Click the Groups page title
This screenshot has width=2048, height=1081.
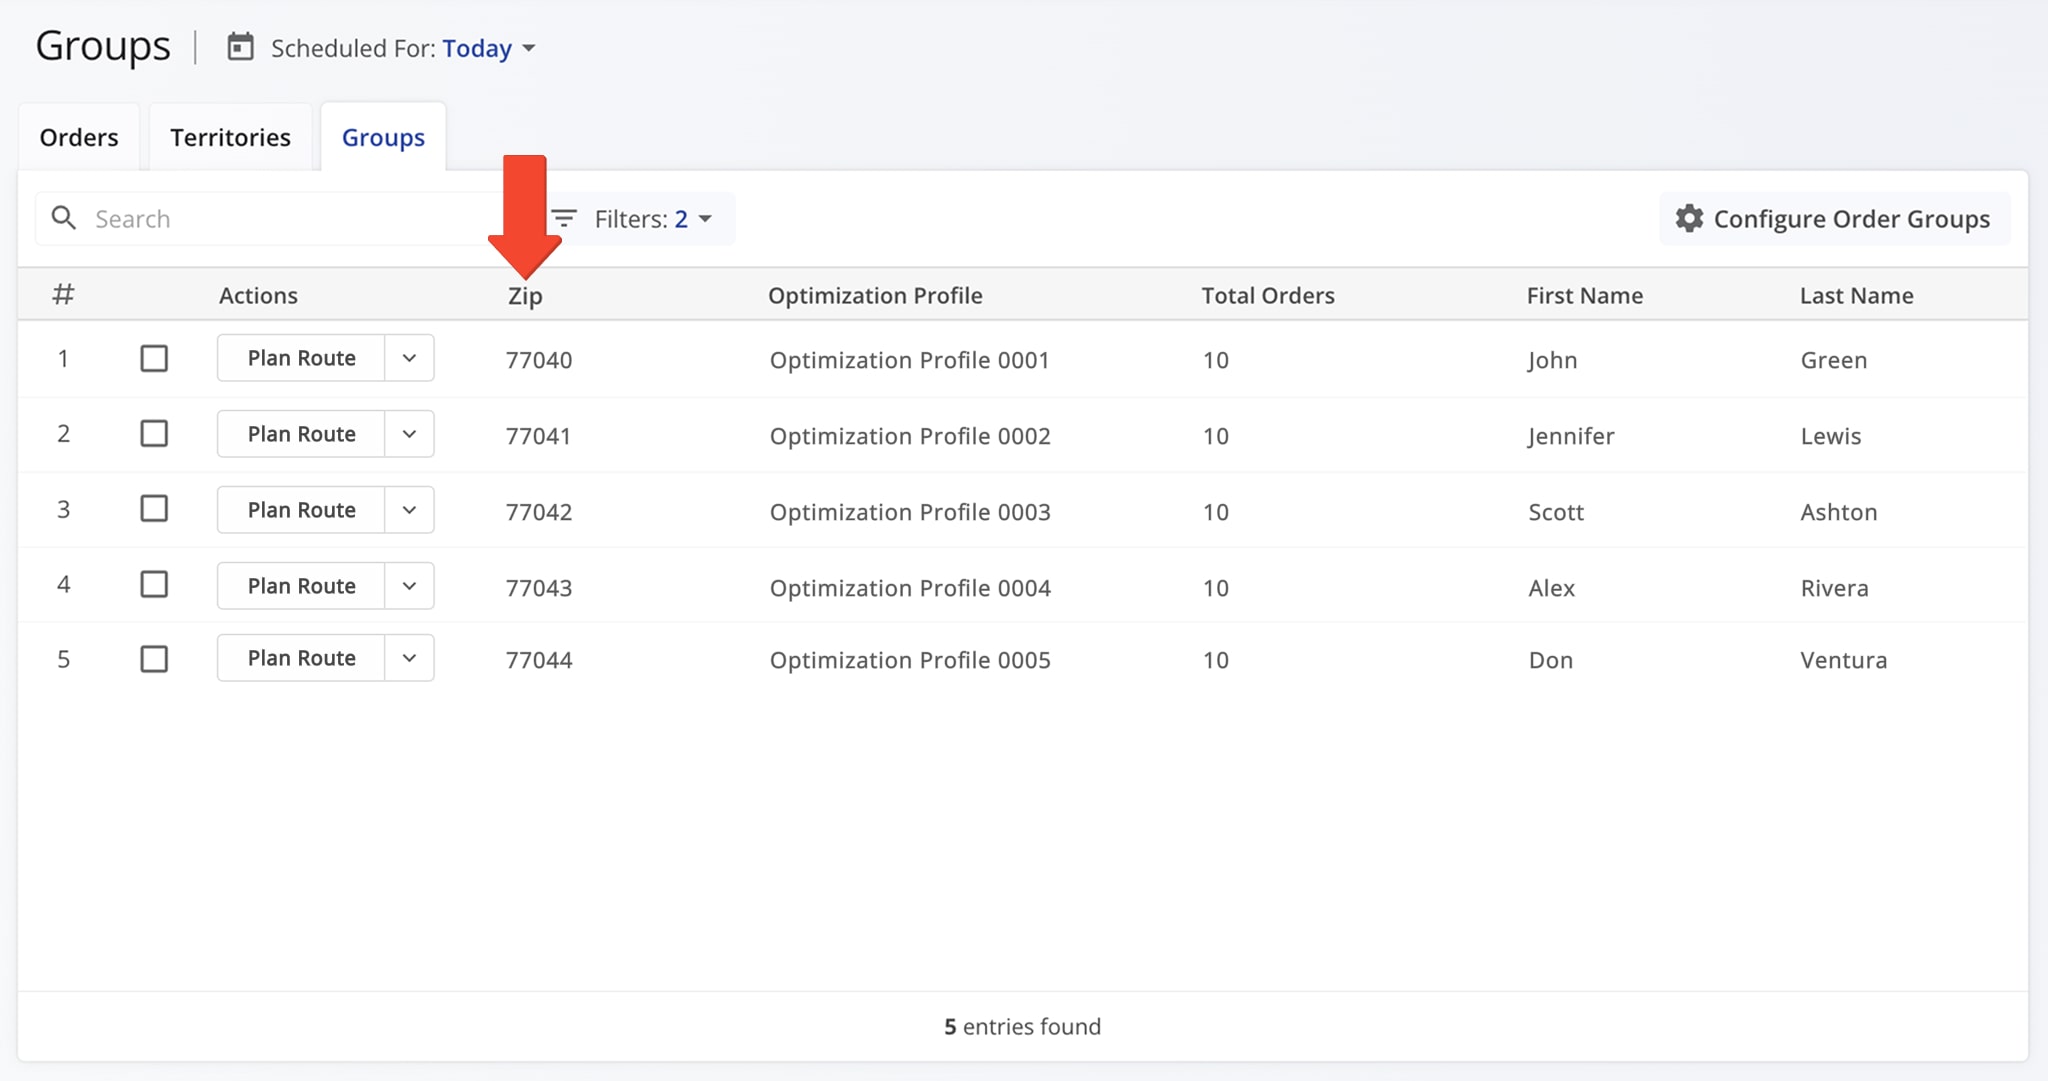coord(103,47)
